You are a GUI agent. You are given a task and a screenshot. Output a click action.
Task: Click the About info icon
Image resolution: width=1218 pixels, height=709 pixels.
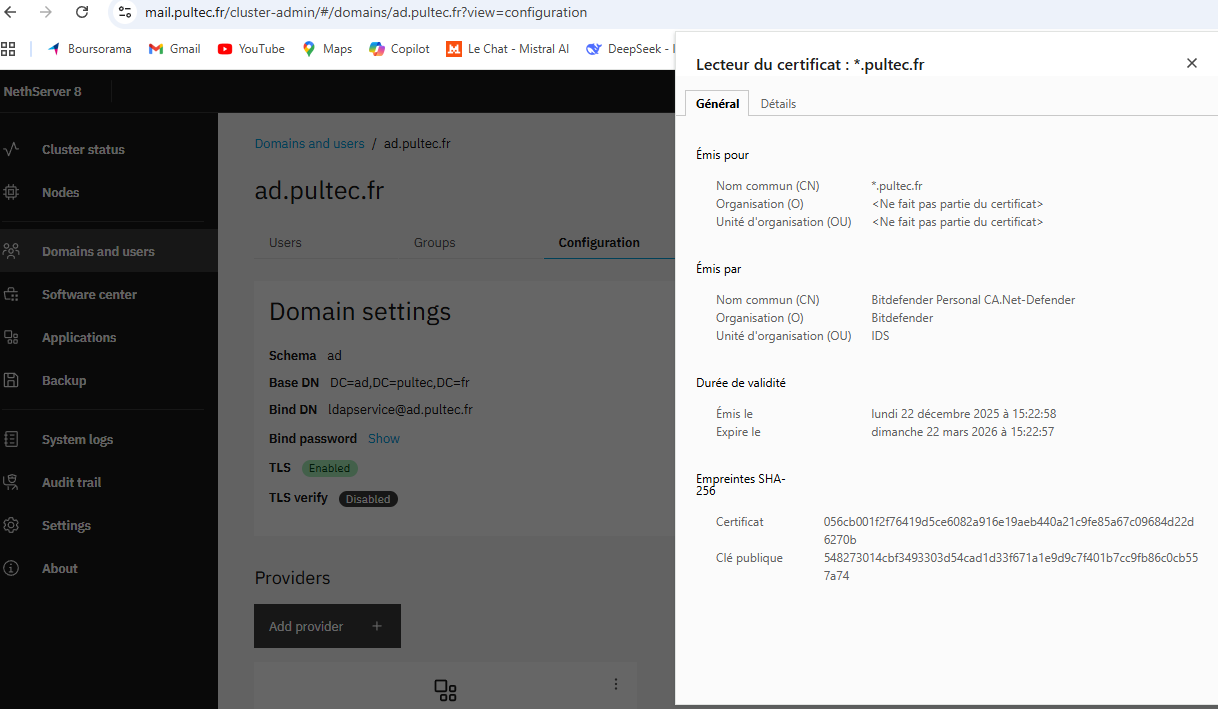click(11, 568)
